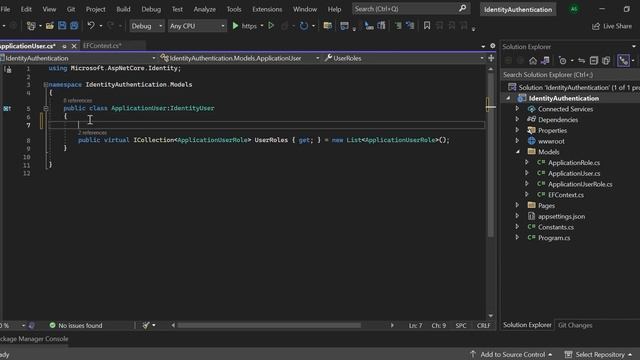Click the Save All toolbar icon
Screen dimensions: 640x360
tap(74, 26)
